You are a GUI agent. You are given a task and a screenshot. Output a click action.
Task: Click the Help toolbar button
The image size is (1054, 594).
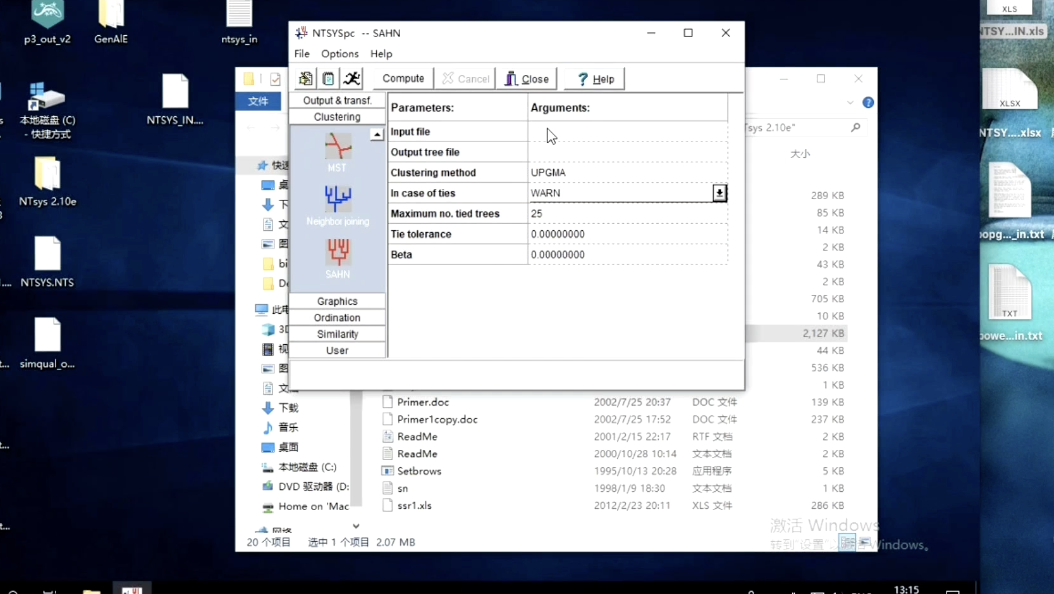point(594,79)
